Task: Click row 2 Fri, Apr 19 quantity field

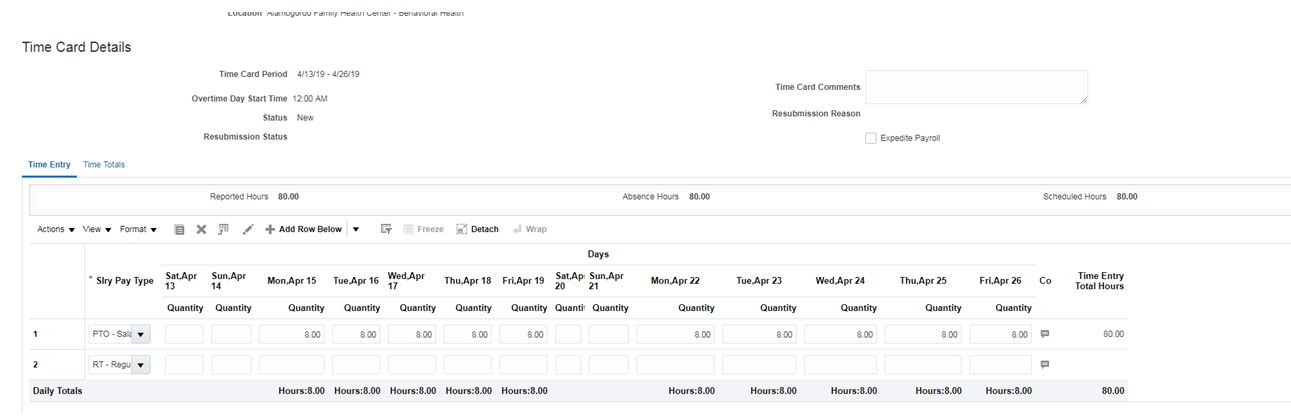Action: (524, 365)
